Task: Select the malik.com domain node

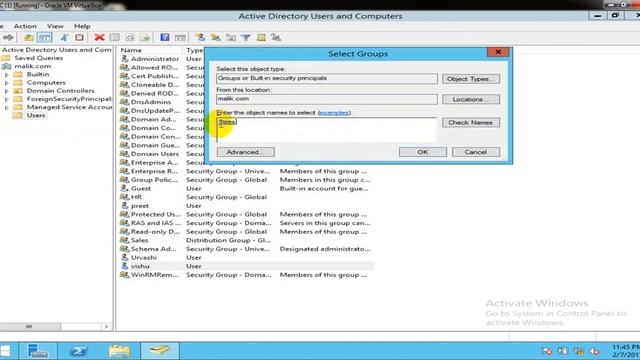Action: pos(33,66)
